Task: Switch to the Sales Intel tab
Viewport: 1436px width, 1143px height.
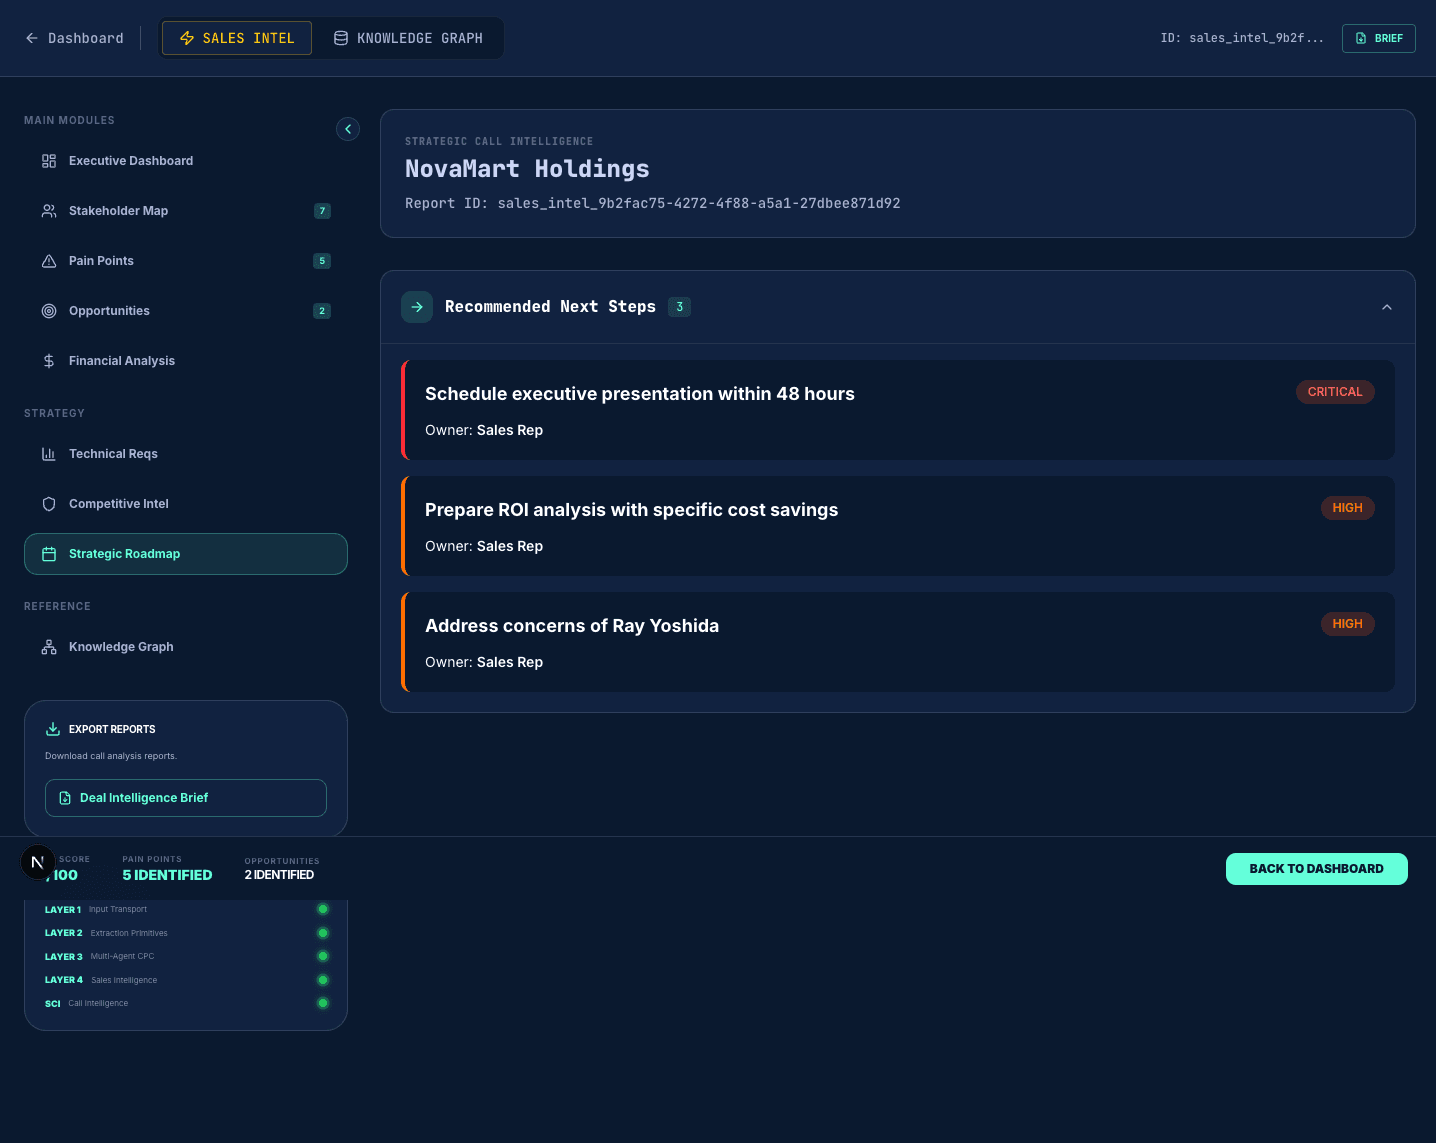Action: coord(237,38)
